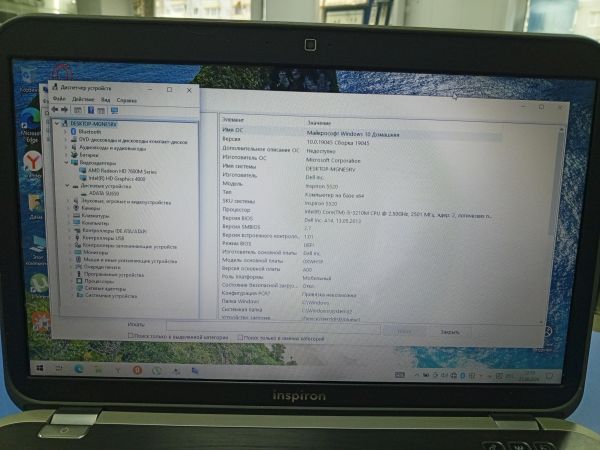
Task: Collapse the Видеоадаптеры category
Action: (x=67, y=163)
